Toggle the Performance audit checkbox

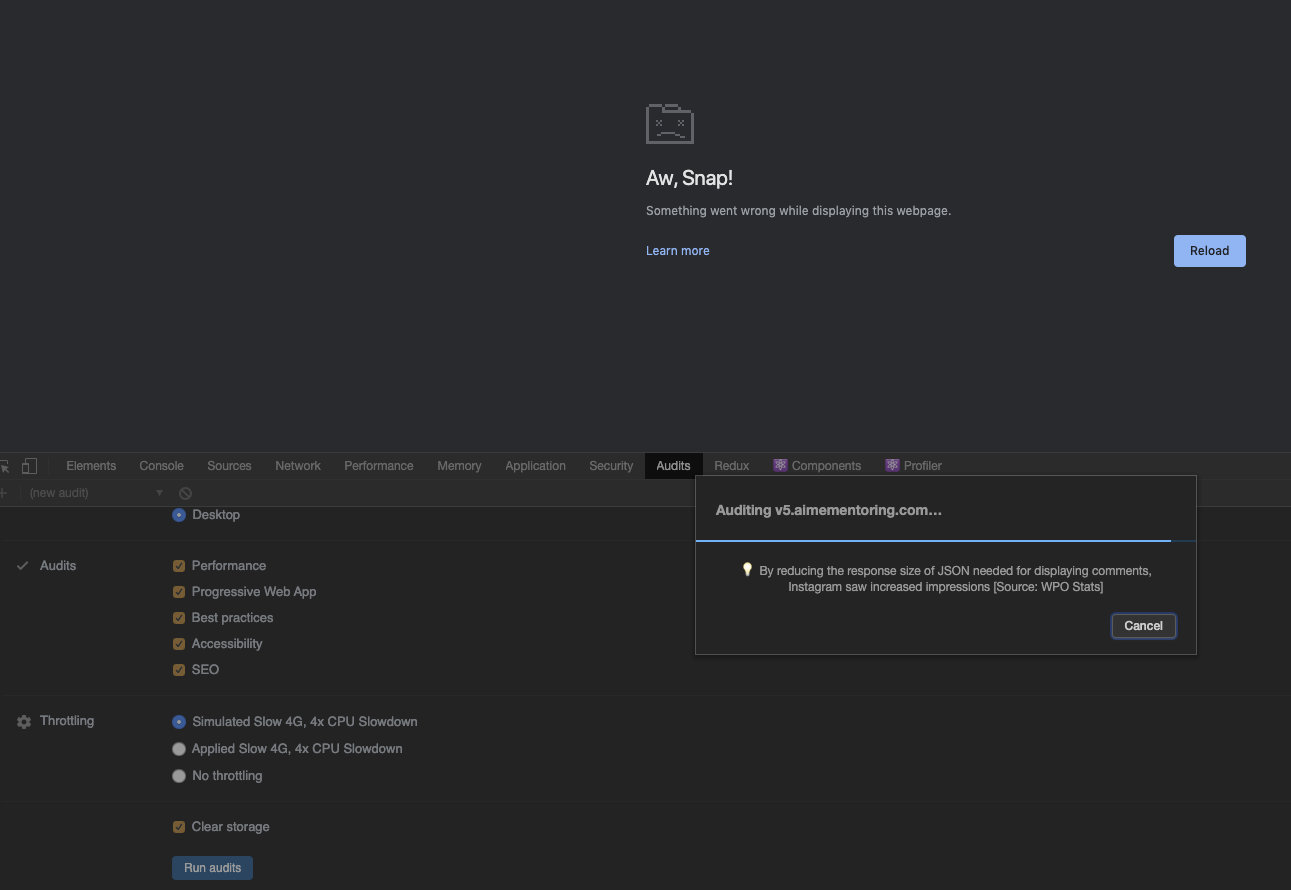pyautogui.click(x=179, y=566)
